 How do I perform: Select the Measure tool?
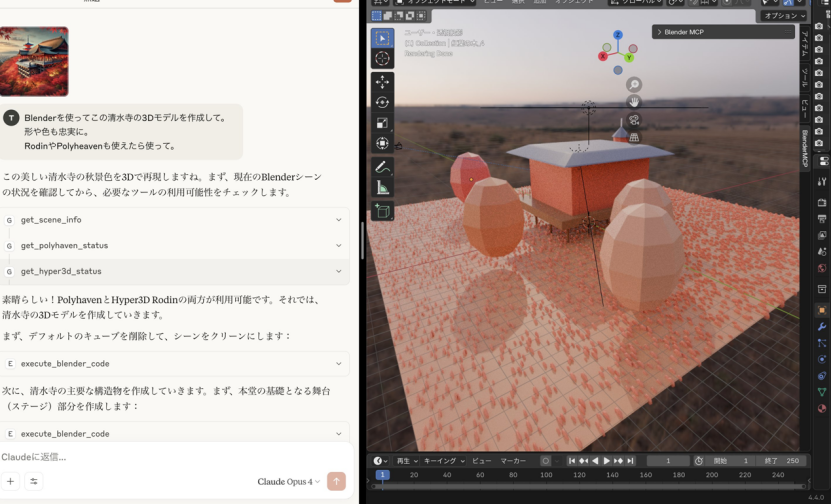[382, 187]
